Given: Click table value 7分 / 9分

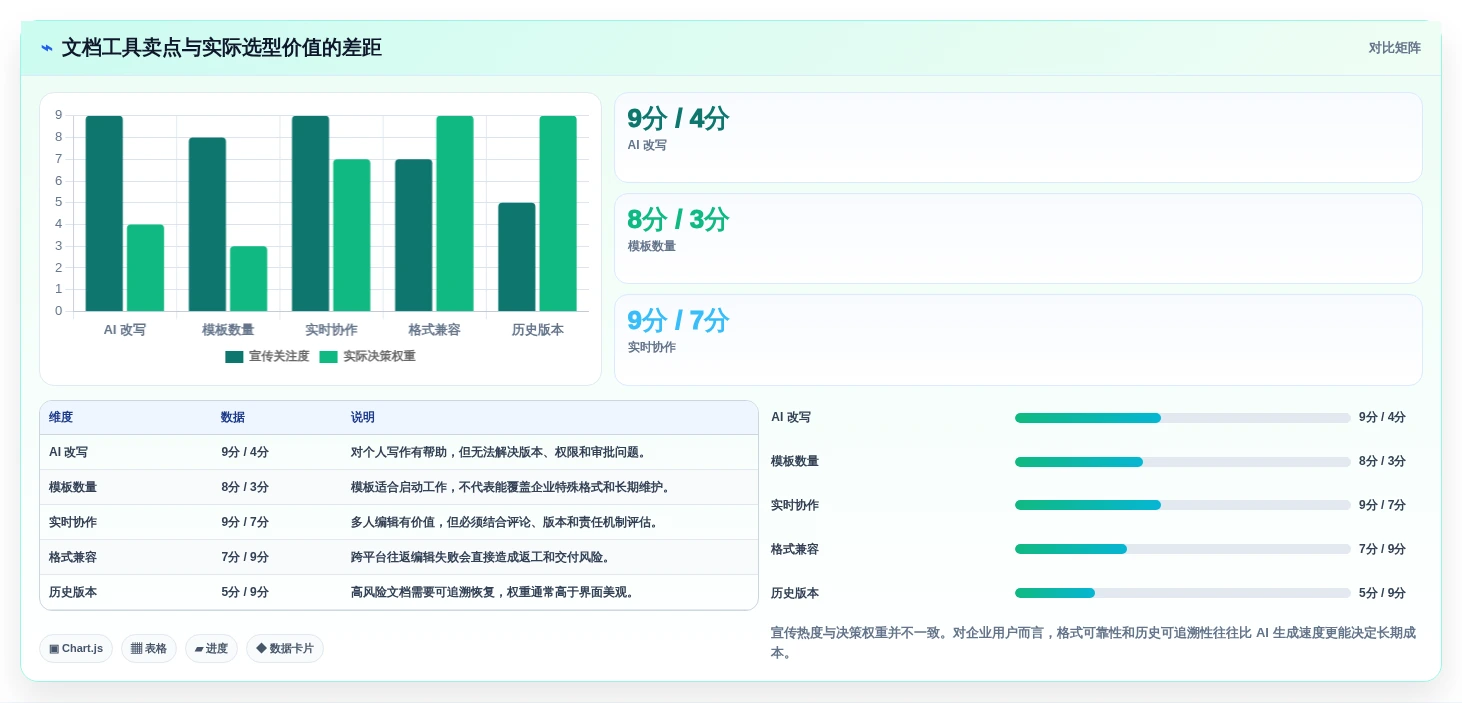Looking at the screenshot, I should pyautogui.click(x=245, y=557).
